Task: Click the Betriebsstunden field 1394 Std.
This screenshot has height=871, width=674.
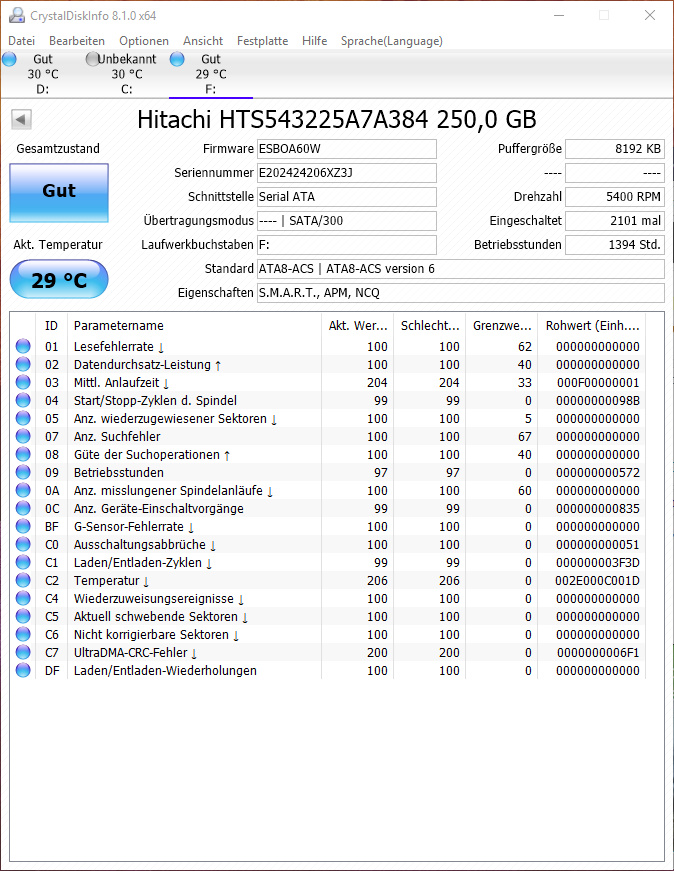Action: pos(615,244)
